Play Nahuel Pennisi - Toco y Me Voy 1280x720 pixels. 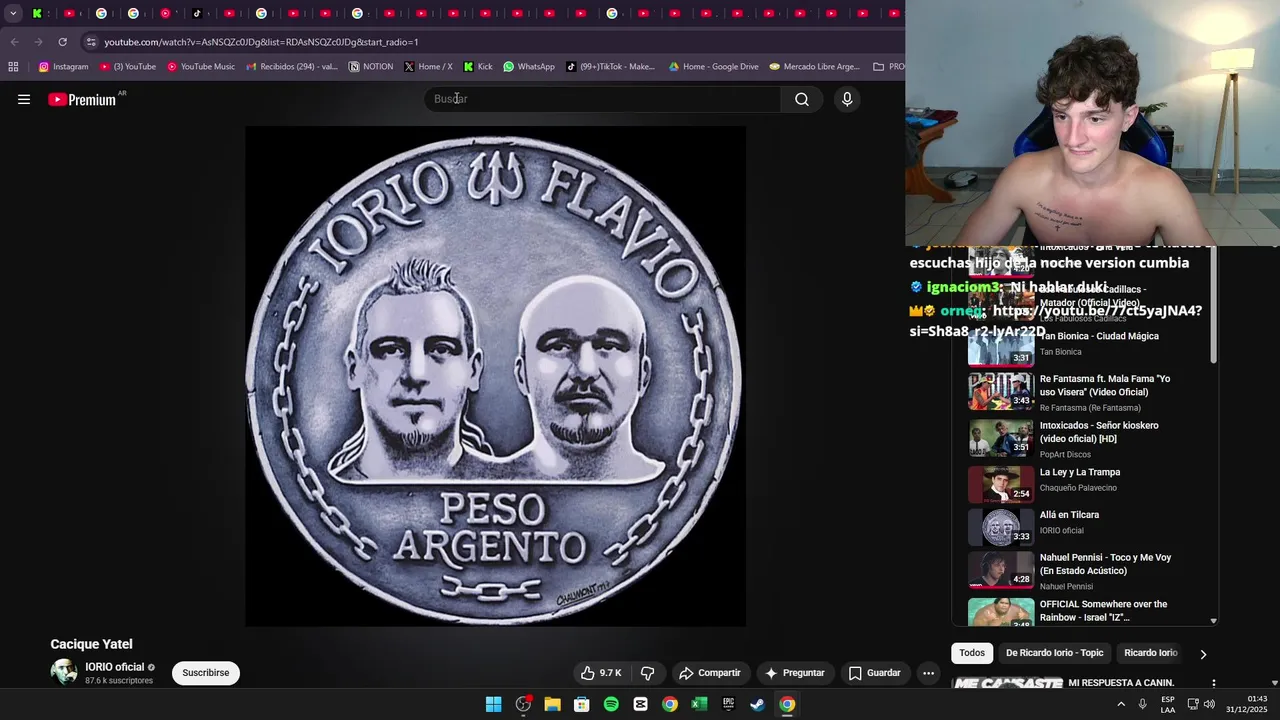point(1105,564)
